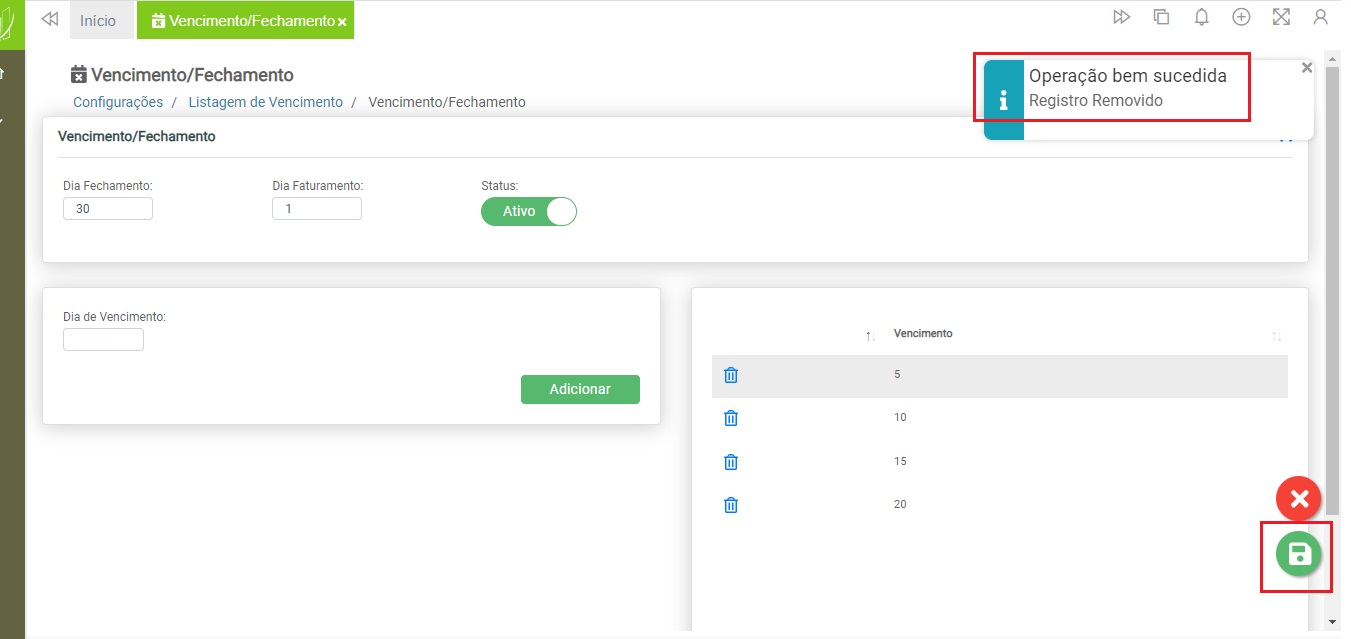1351x639 pixels.
Task: Sort by the Vencimento column header
Action: coord(923,333)
